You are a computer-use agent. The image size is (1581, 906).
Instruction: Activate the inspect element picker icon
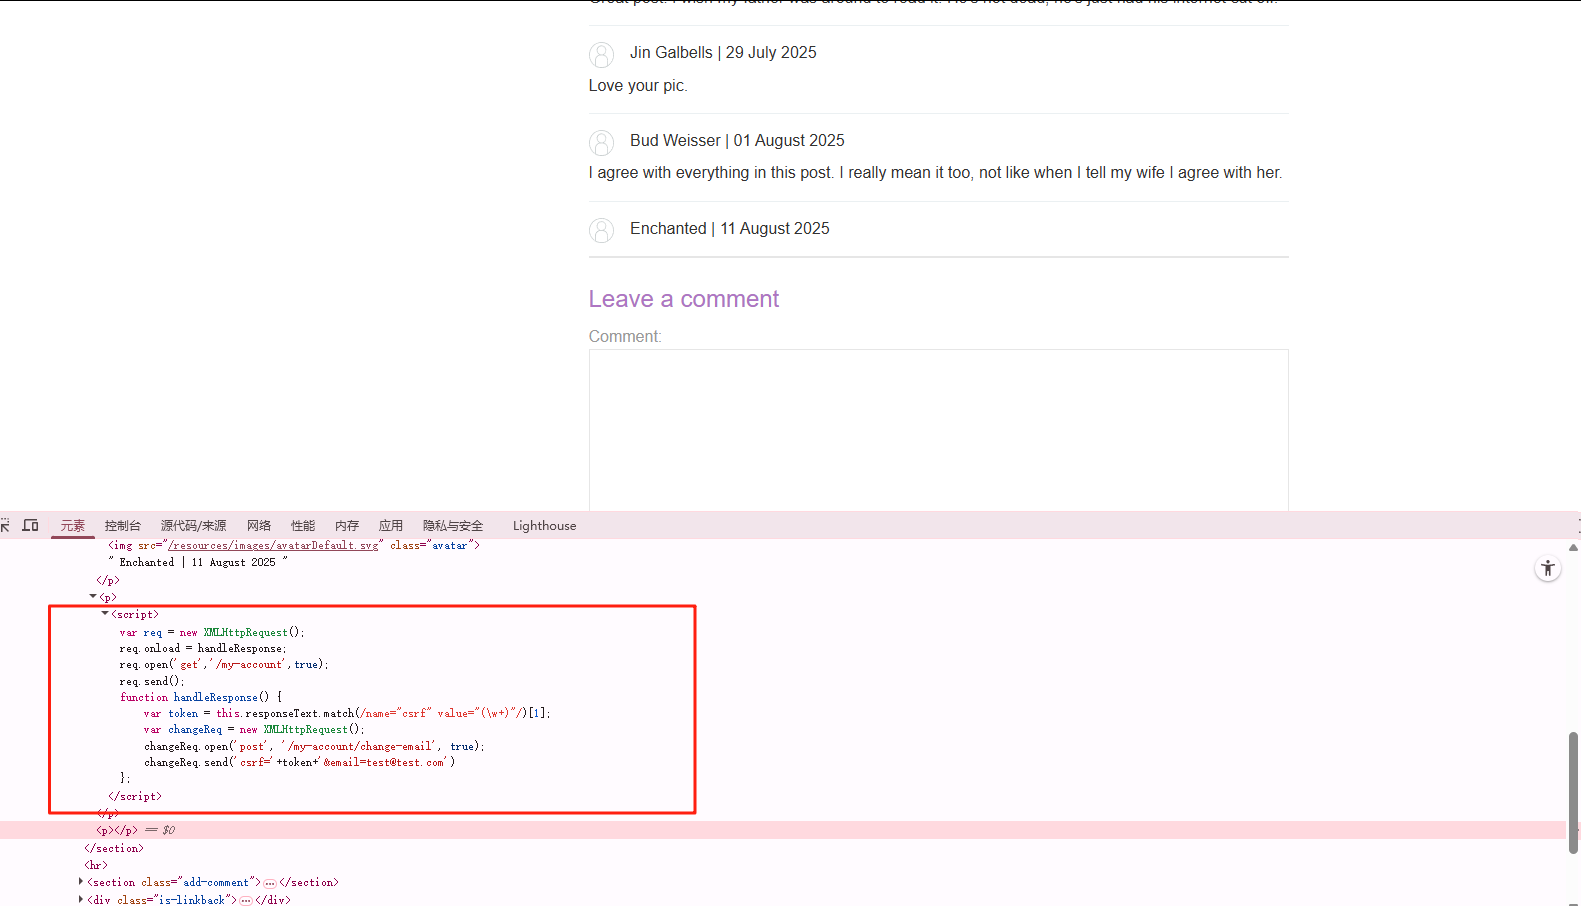point(4,525)
